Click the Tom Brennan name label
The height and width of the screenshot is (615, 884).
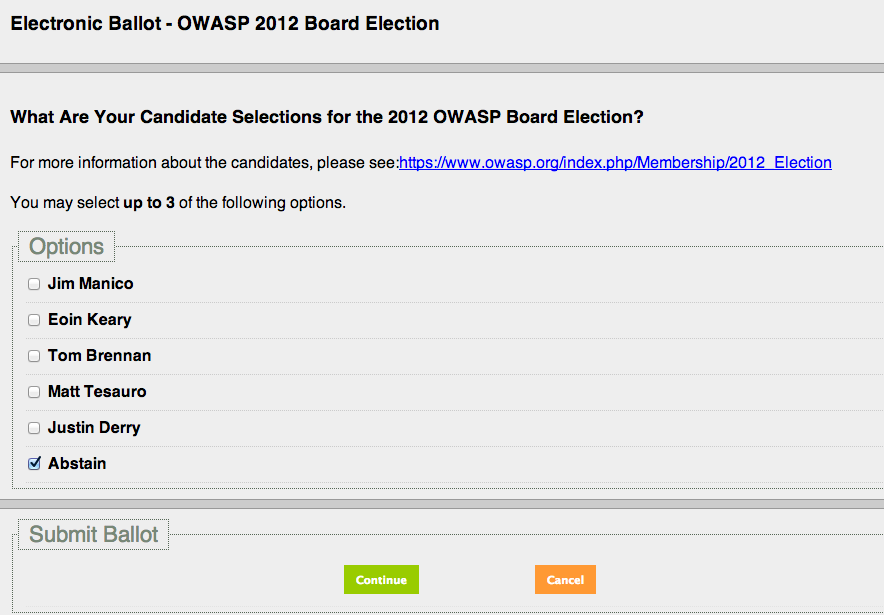pyautogui.click(x=99, y=356)
